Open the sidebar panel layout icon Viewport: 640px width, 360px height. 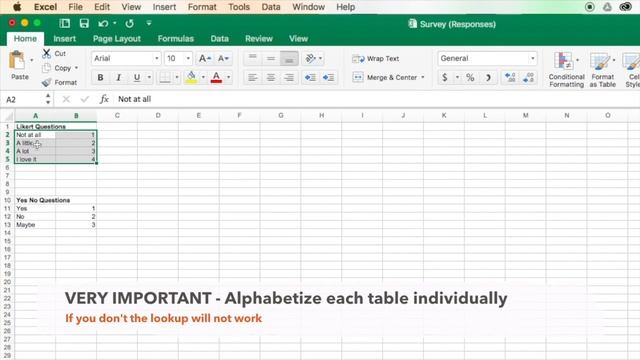pyautogui.click(x=64, y=23)
